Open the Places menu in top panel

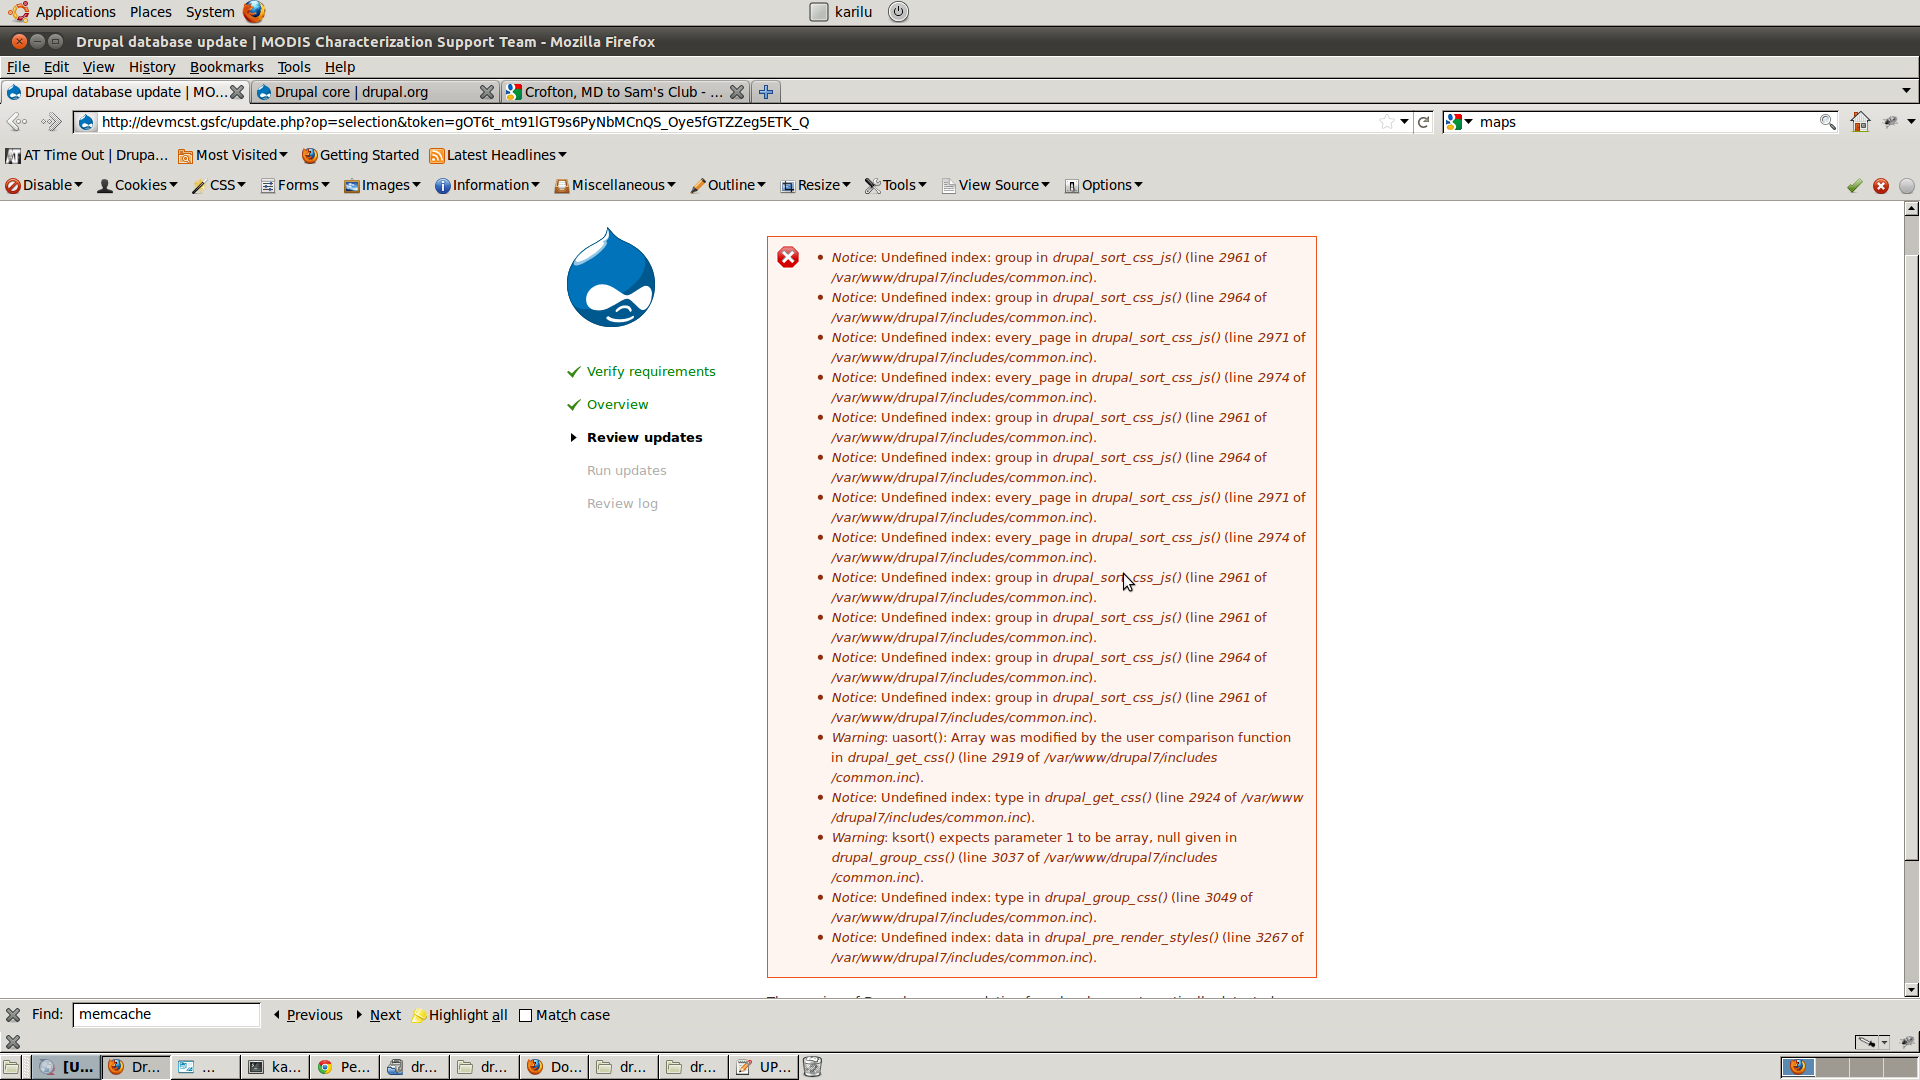150,12
